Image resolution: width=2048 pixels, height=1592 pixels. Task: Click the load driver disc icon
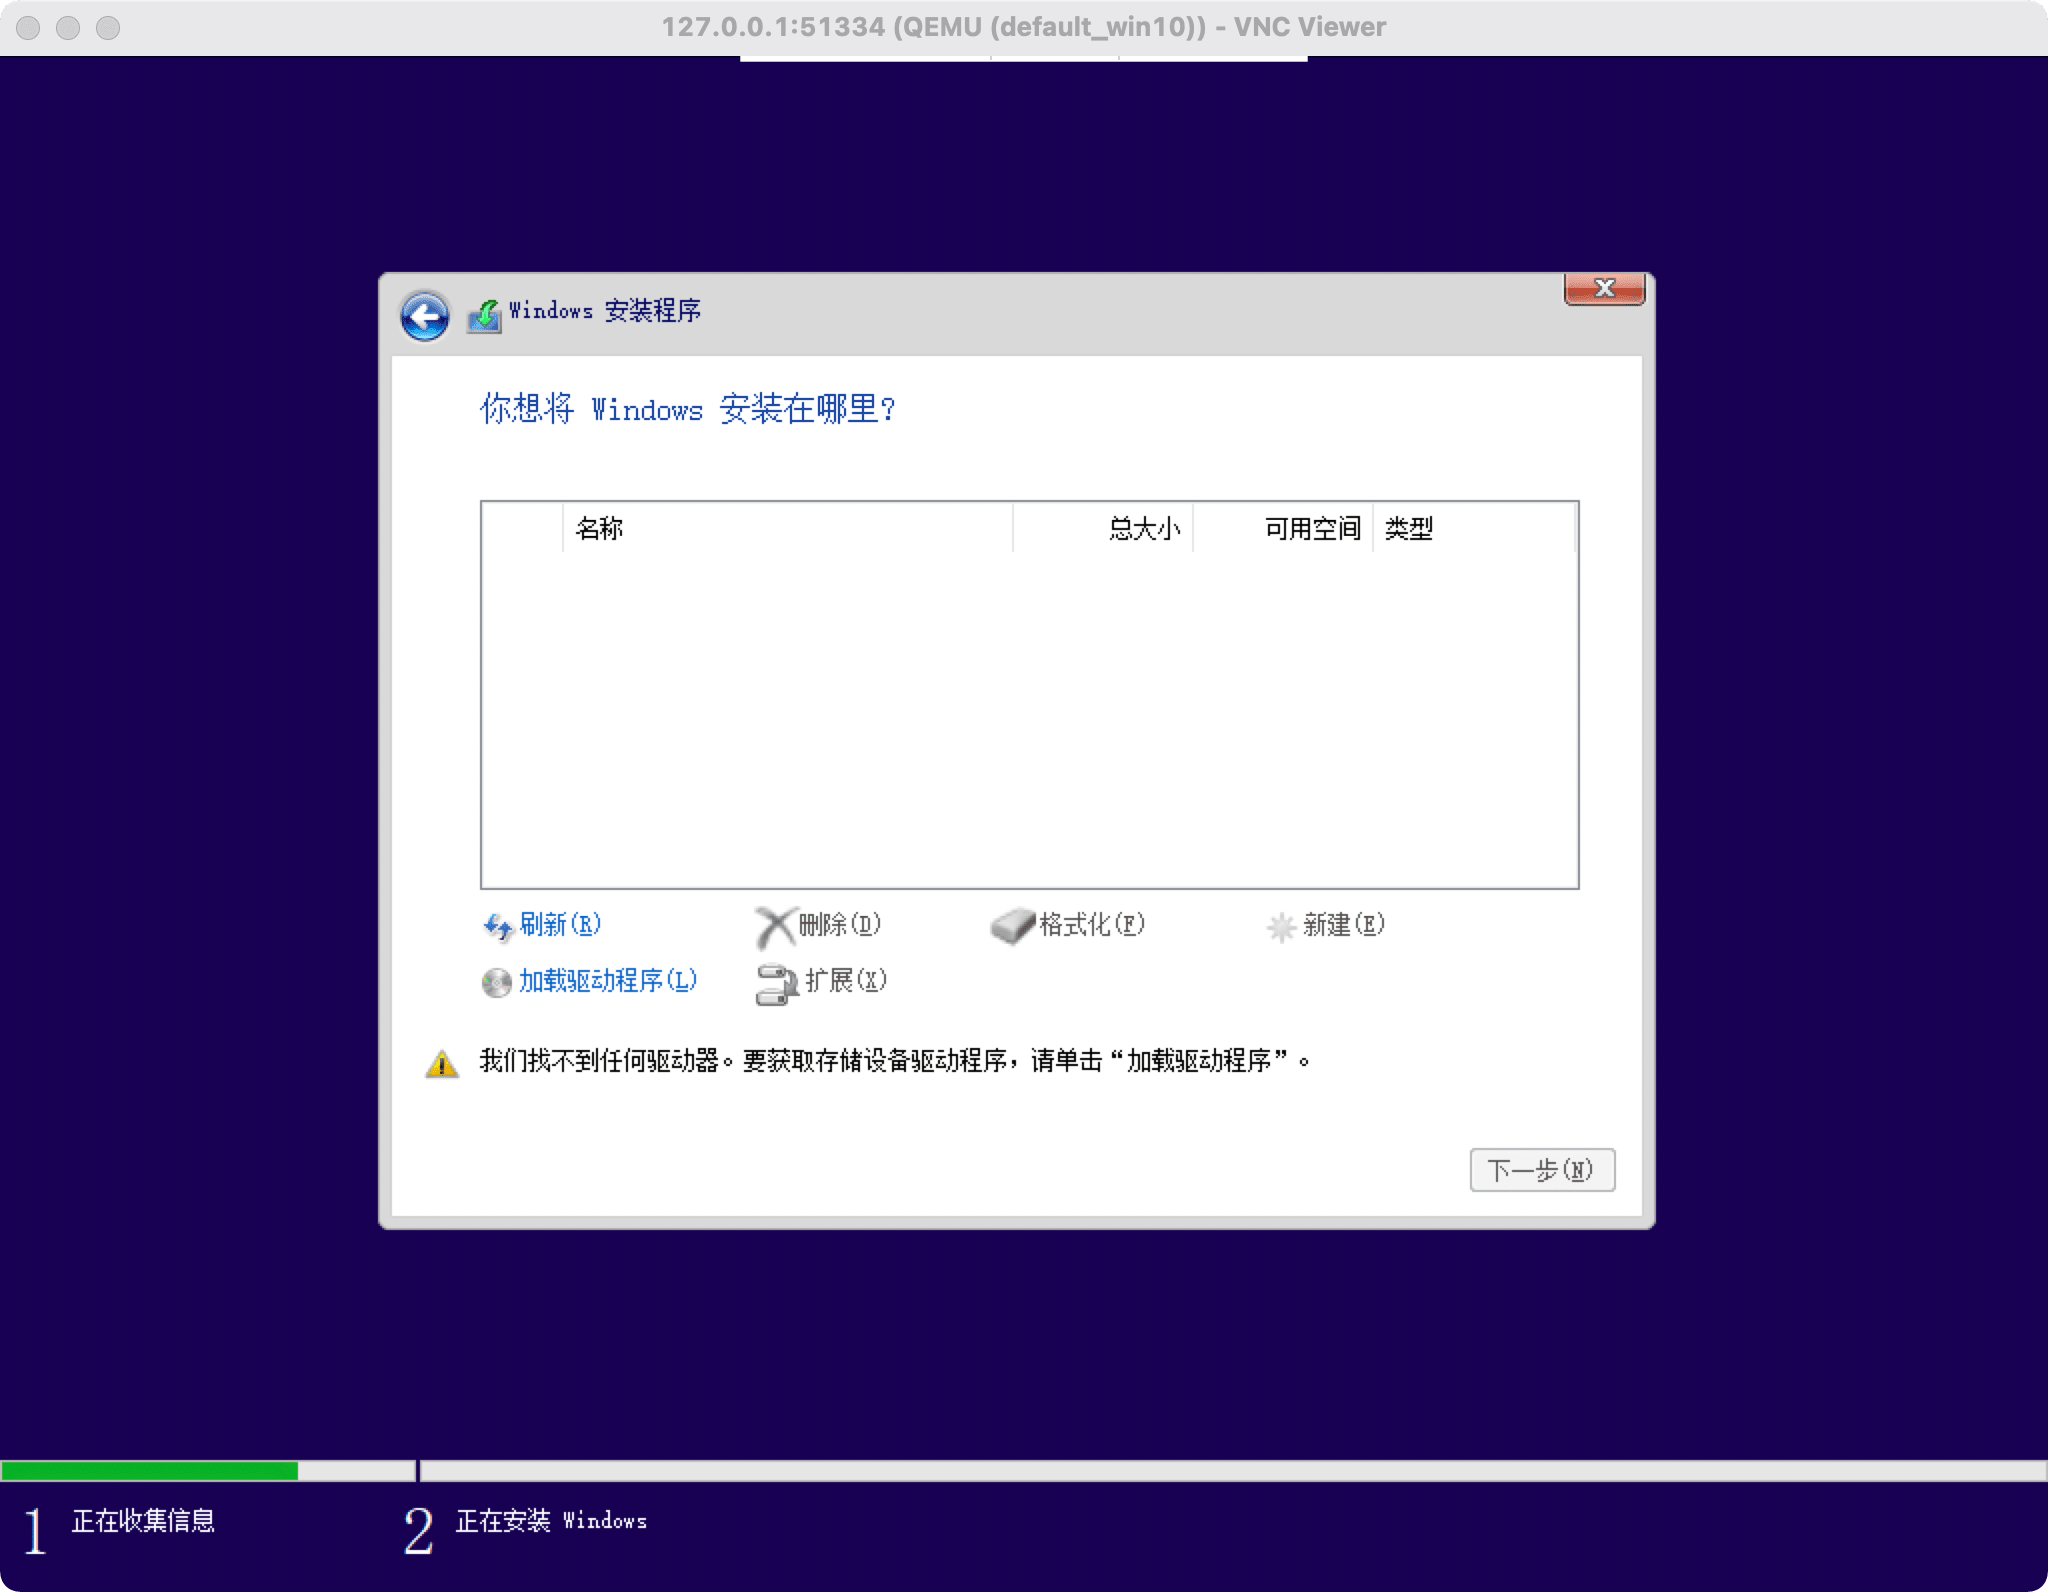[496, 983]
